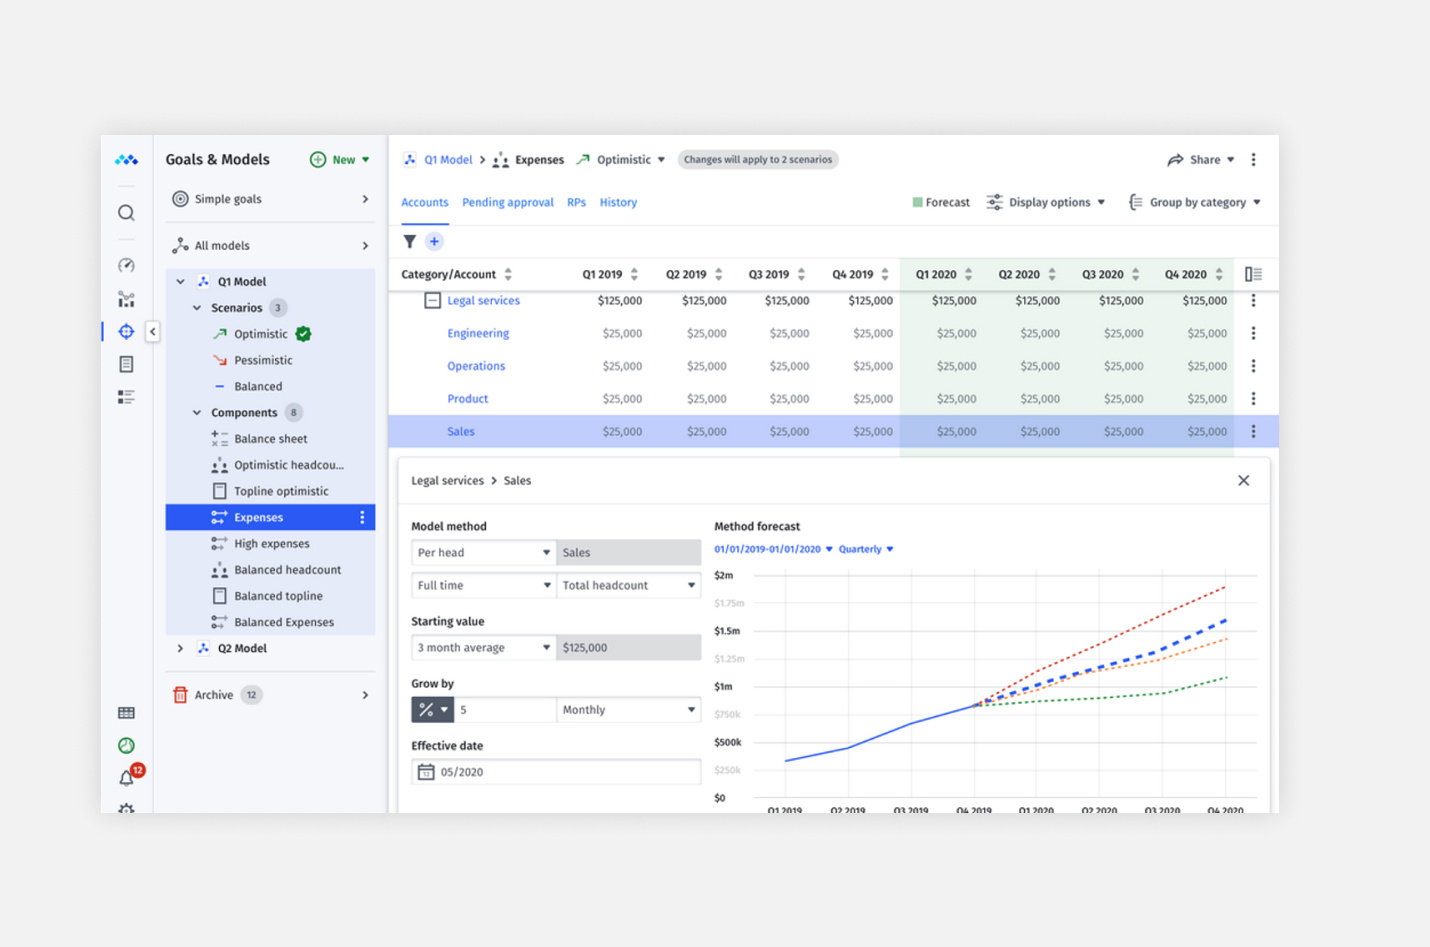This screenshot has height=947, width=1430.
Task: Open notifications bell with red badge
Action: (x=127, y=777)
